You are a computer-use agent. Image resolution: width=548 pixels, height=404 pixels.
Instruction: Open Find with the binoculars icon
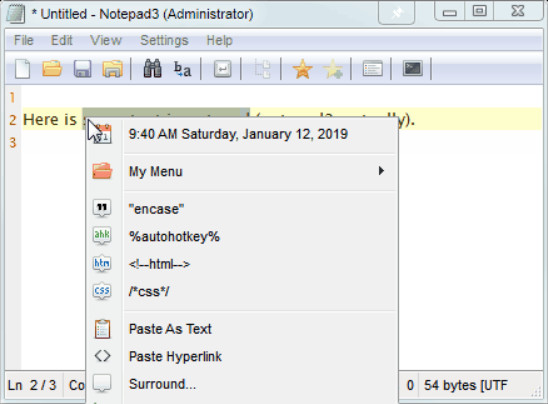[152, 68]
